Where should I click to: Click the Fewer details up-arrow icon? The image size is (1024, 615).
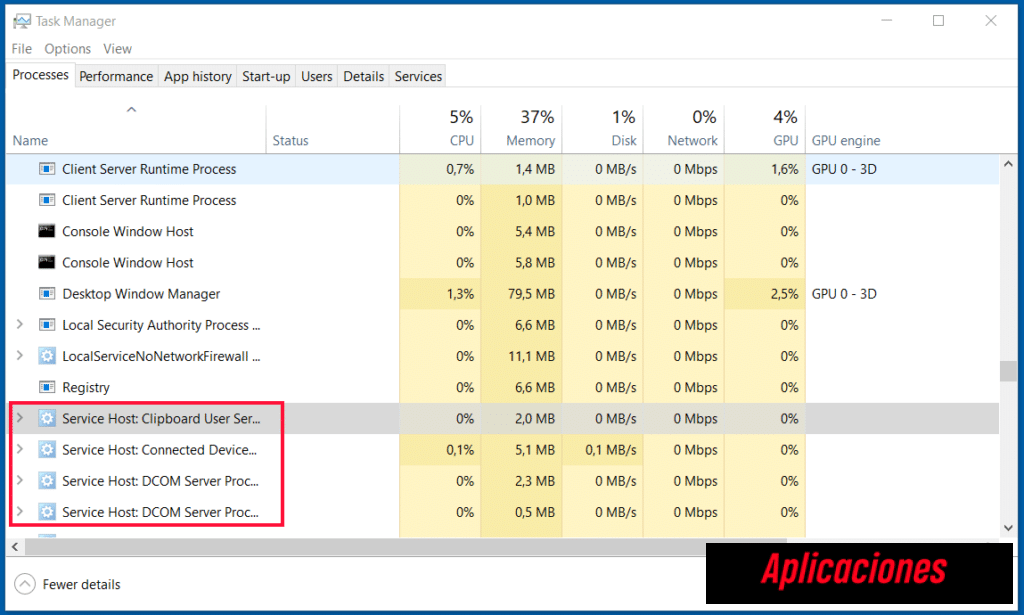[x=25, y=584]
